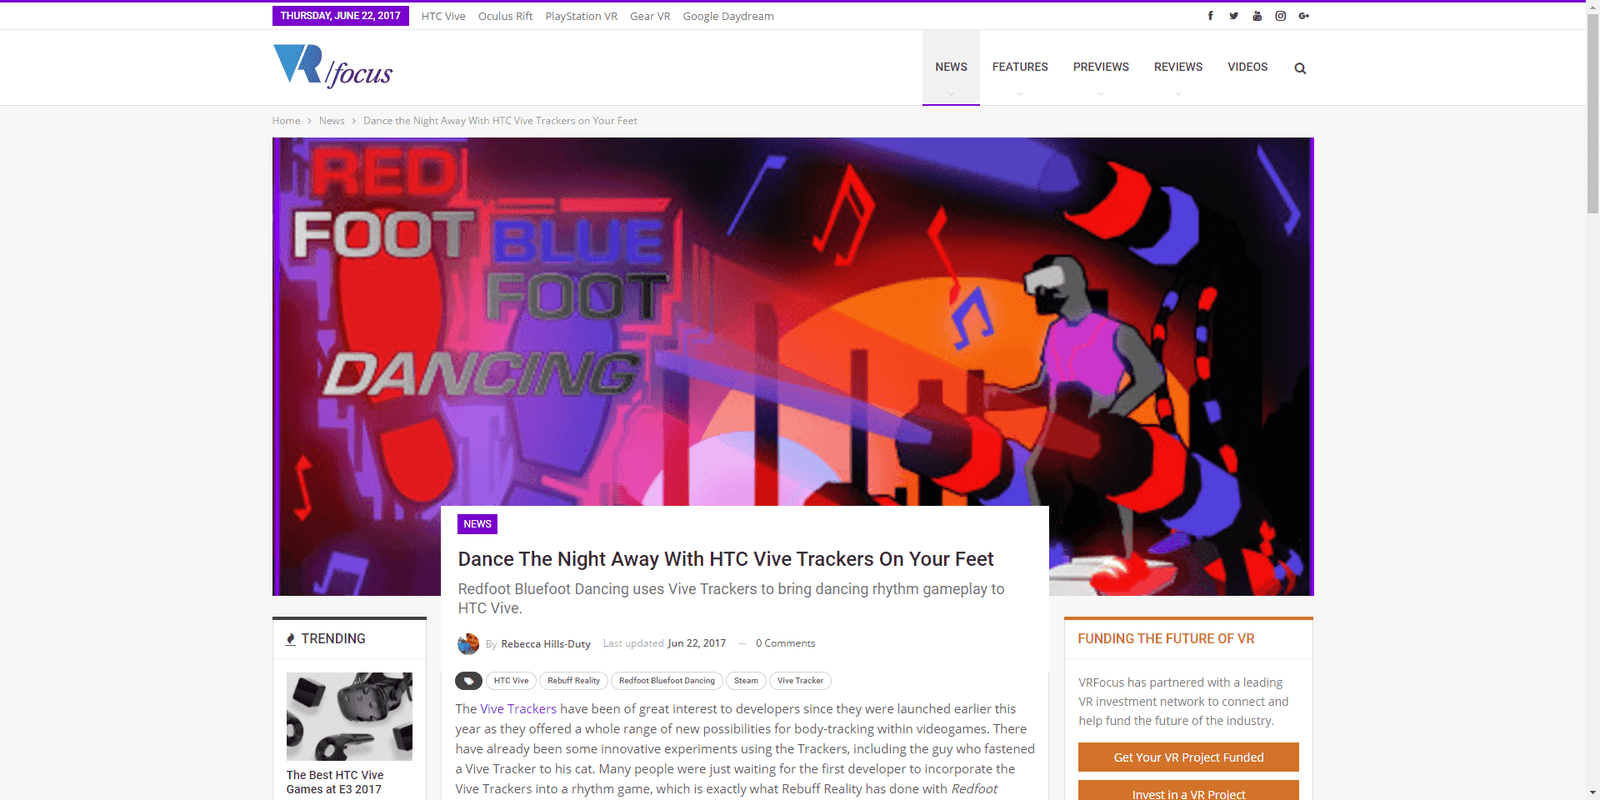Expand the News menu chevron
1600x800 pixels.
[x=951, y=94]
